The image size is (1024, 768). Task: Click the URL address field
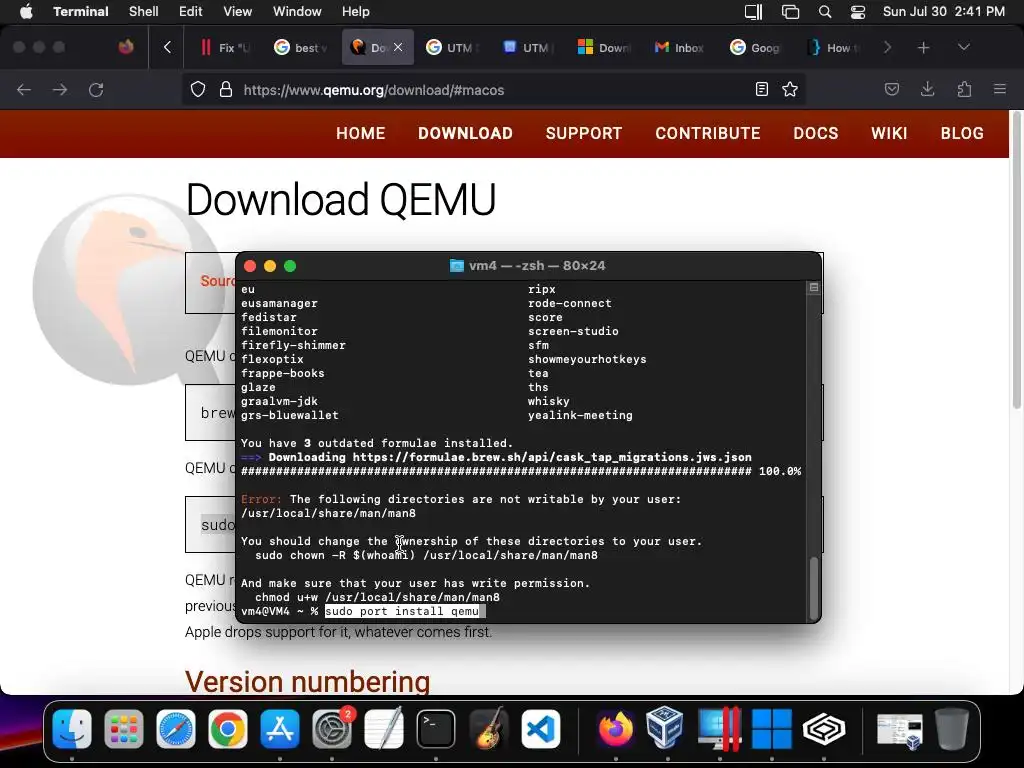(493, 89)
